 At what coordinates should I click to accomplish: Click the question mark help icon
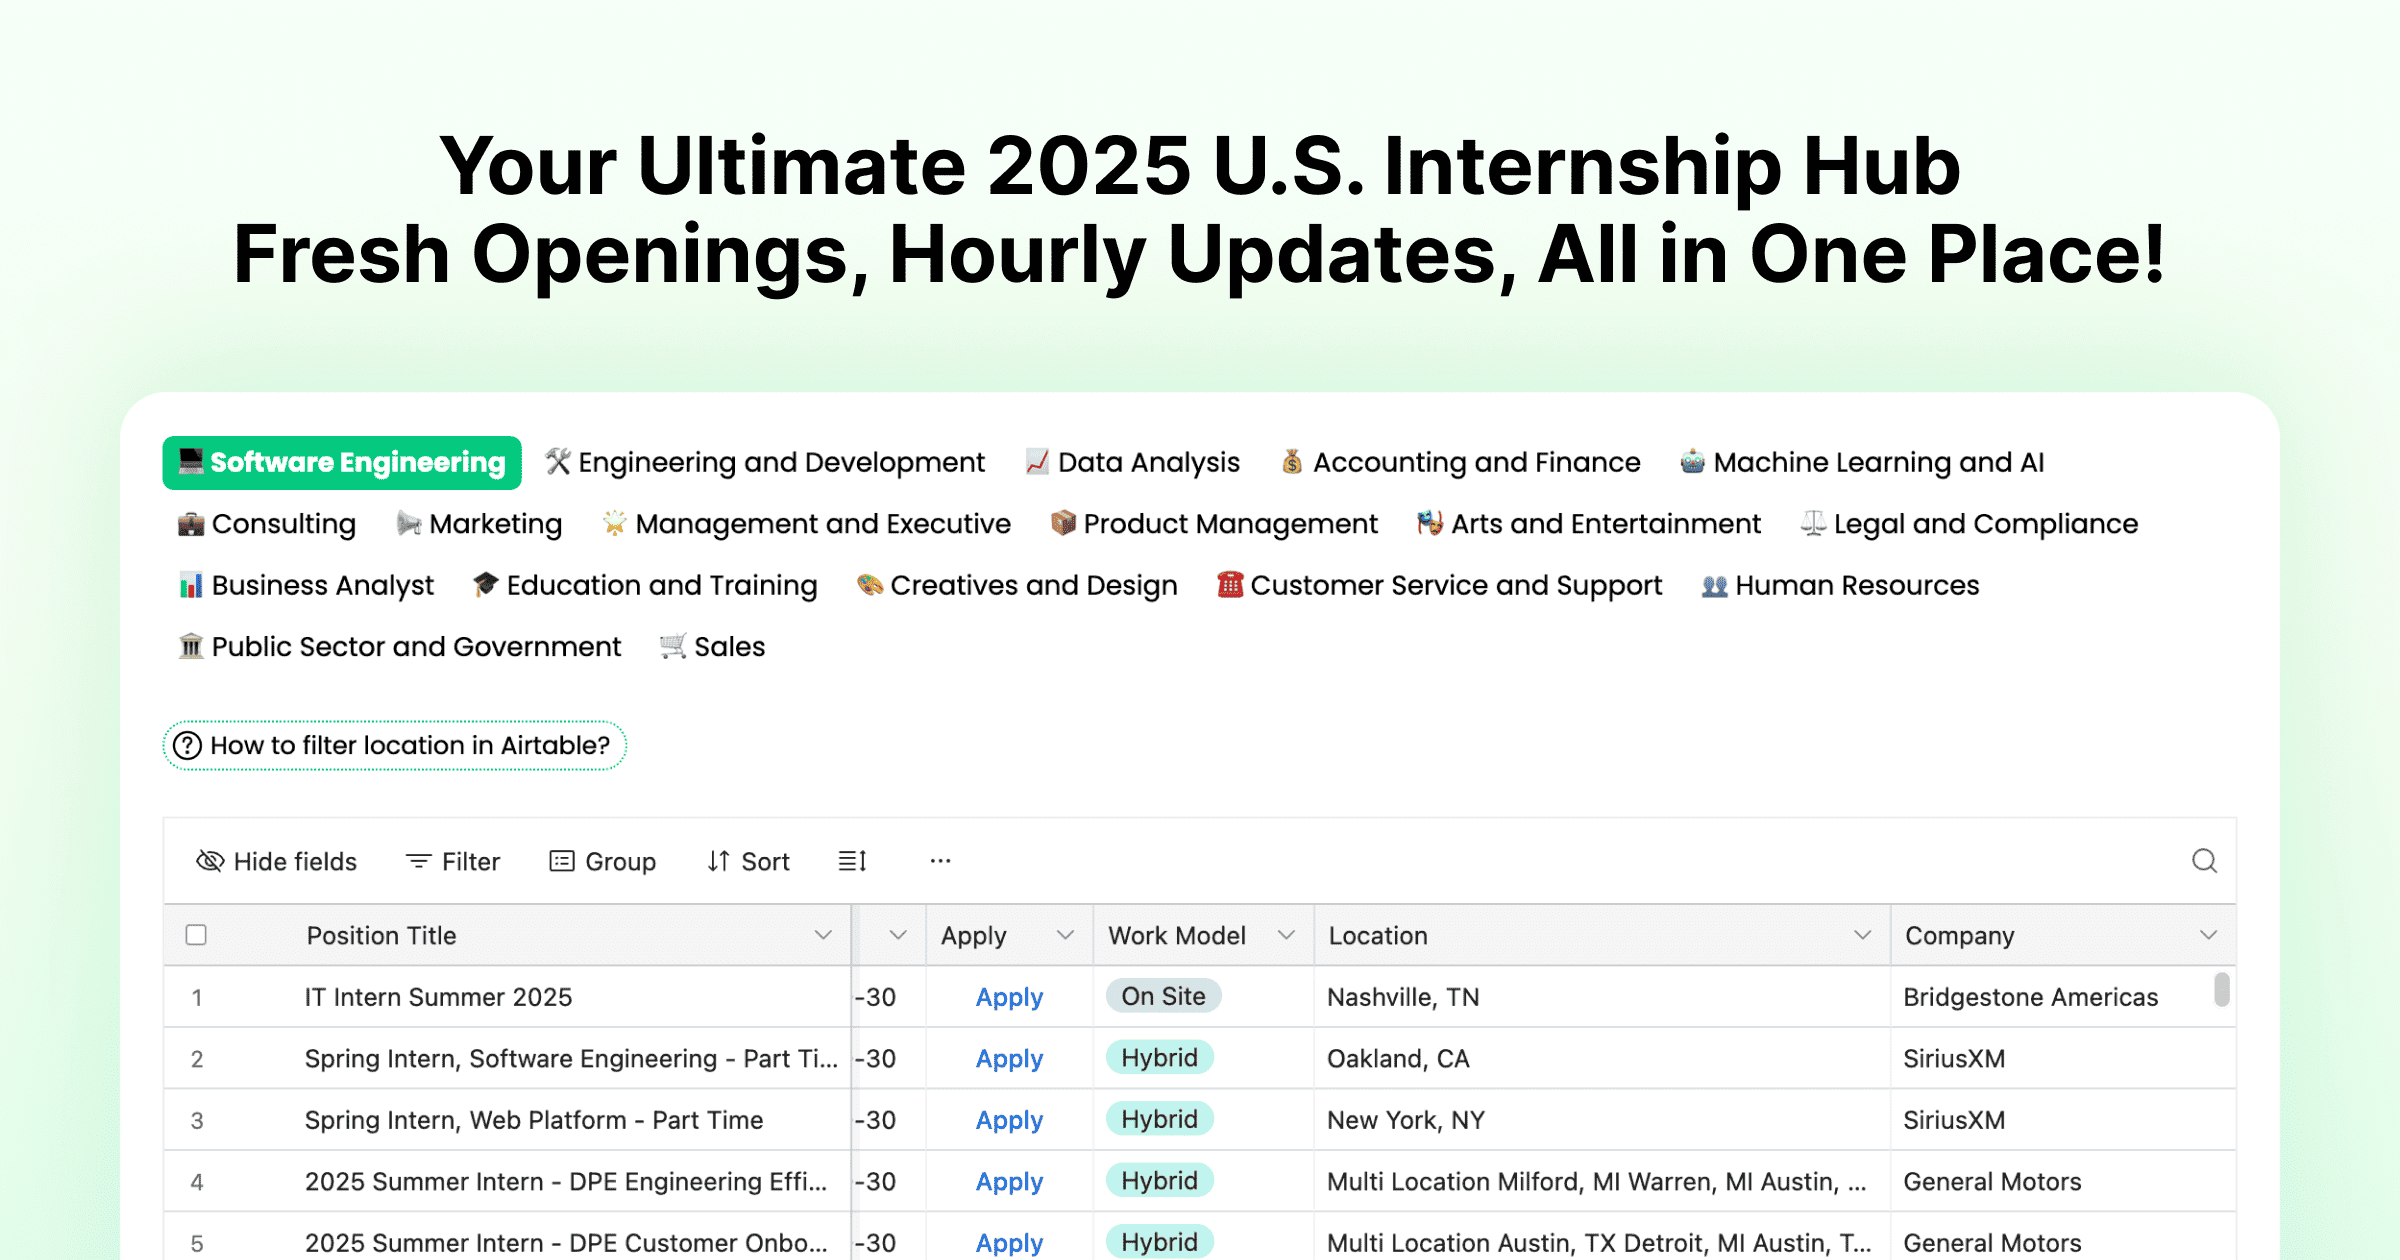click(x=188, y=746)
